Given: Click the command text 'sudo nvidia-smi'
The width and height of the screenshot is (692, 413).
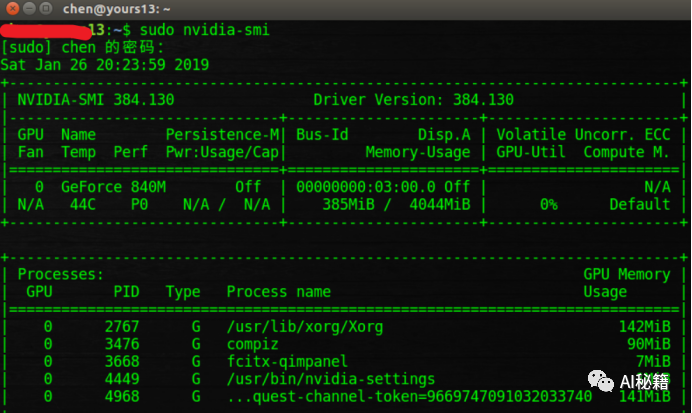Looking at the screenshot, I should (x=204, y=30).
